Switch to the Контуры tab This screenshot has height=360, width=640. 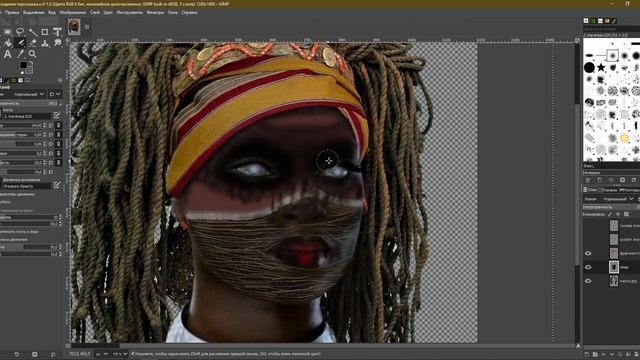[x=630, y=190]
